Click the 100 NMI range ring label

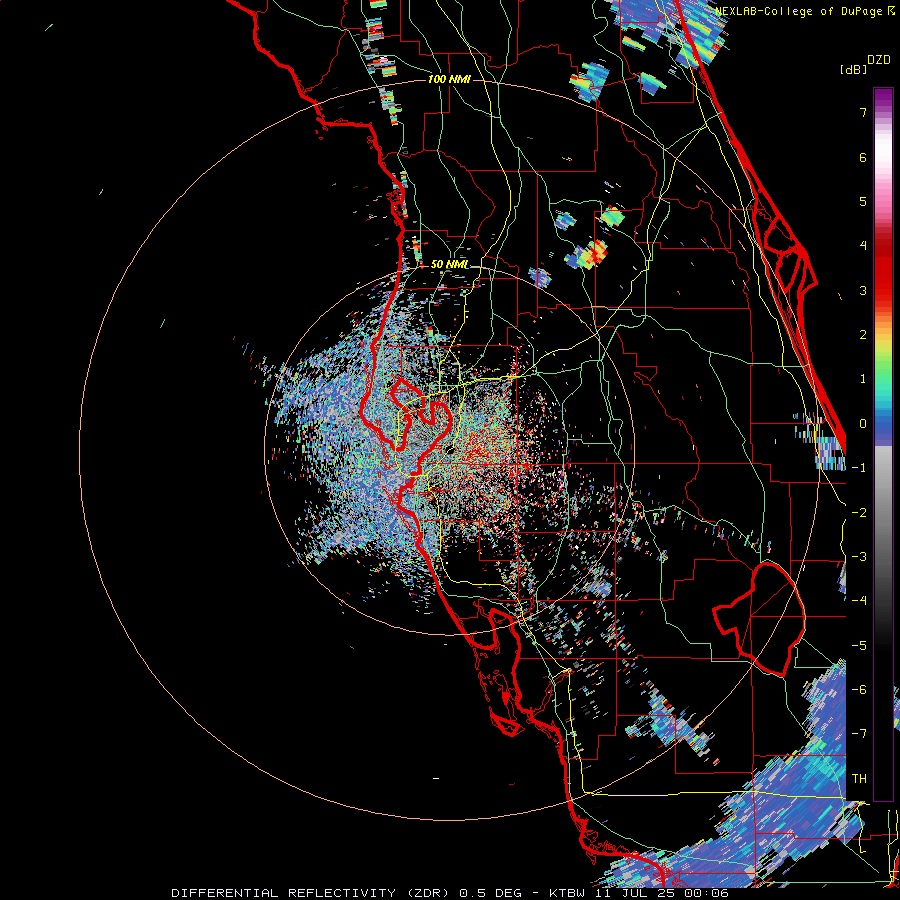(x=449, y=79)
